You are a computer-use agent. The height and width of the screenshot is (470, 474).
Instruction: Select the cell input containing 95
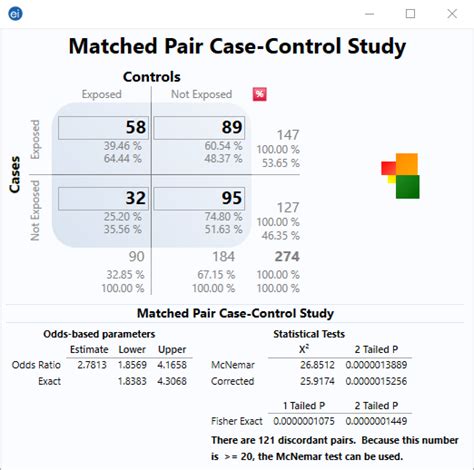[199, 198]
